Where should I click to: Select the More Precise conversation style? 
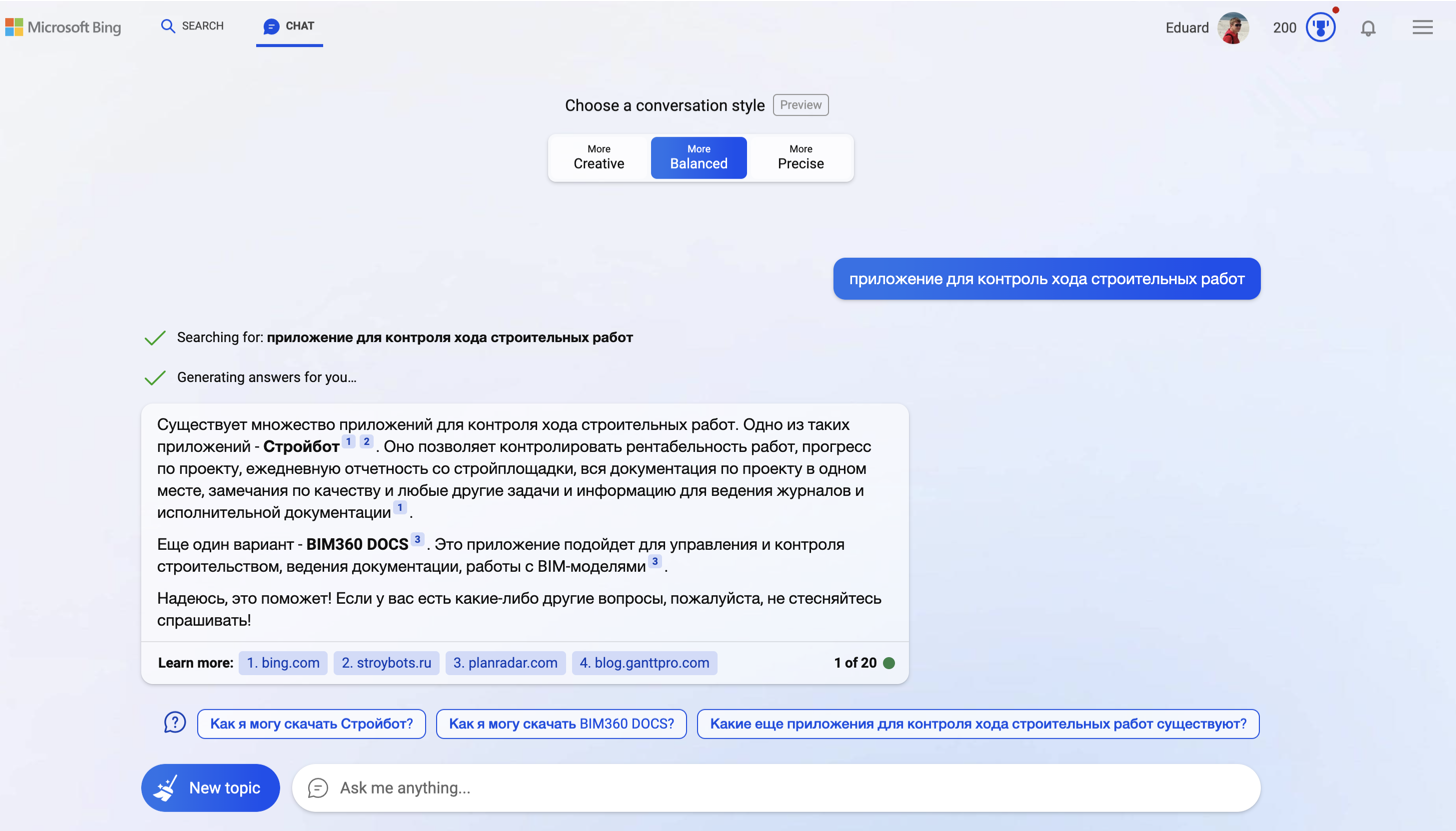800,157
